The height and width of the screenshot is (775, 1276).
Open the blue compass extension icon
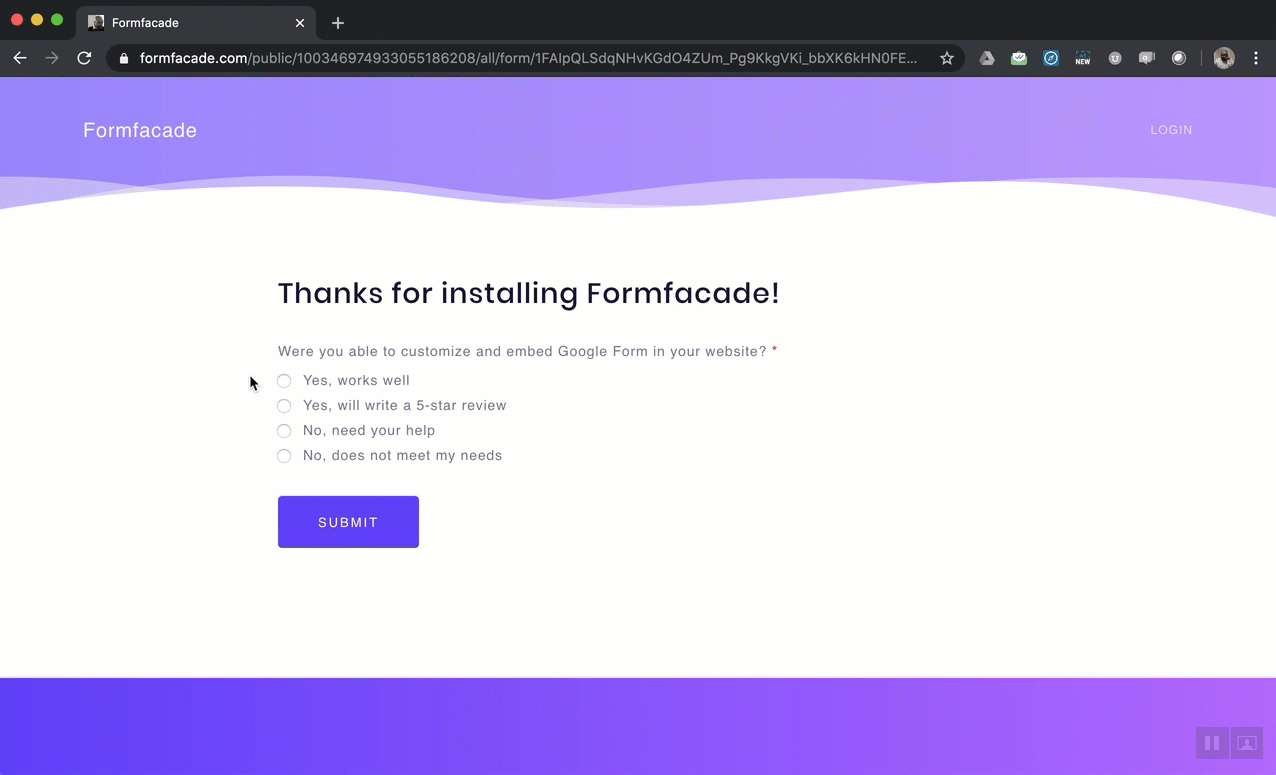pos(1050,58)
